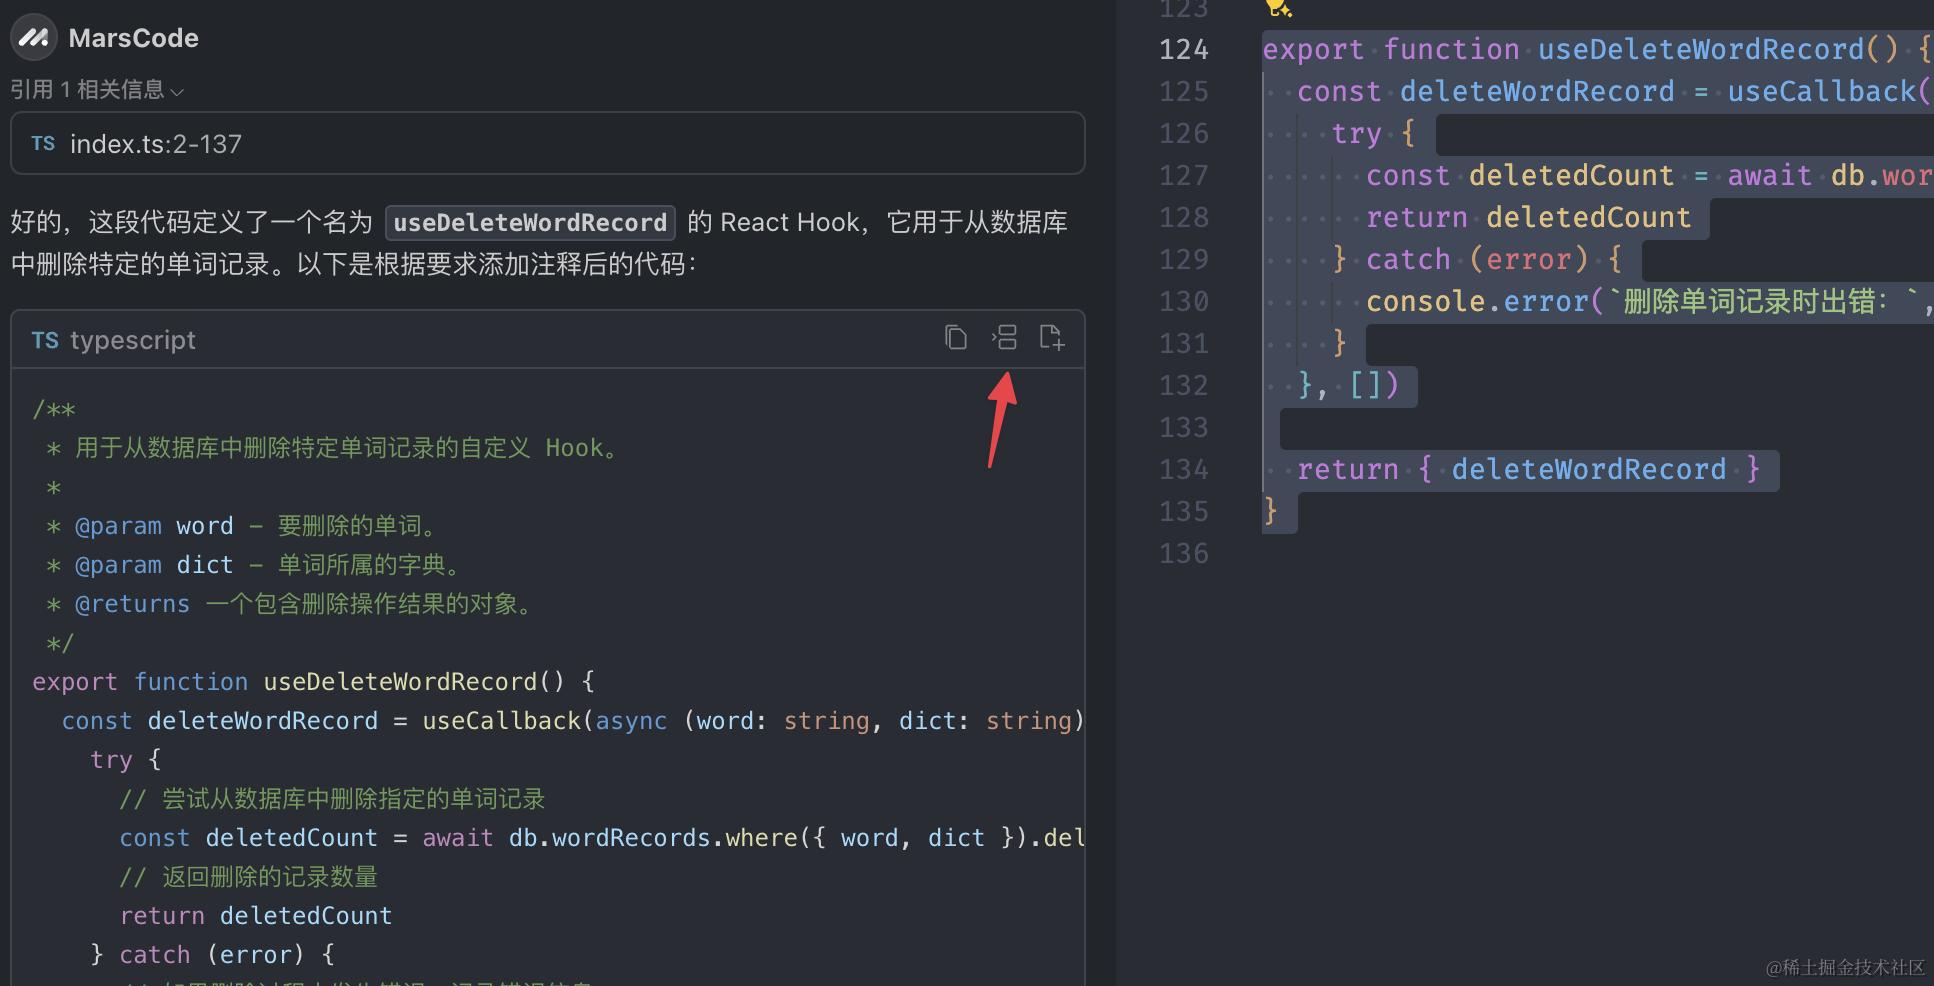This screenshot has height=986, width=1934.
Task: Click 'export function useDeleteWordRecord' in editor
Action: coord(1580,49)
